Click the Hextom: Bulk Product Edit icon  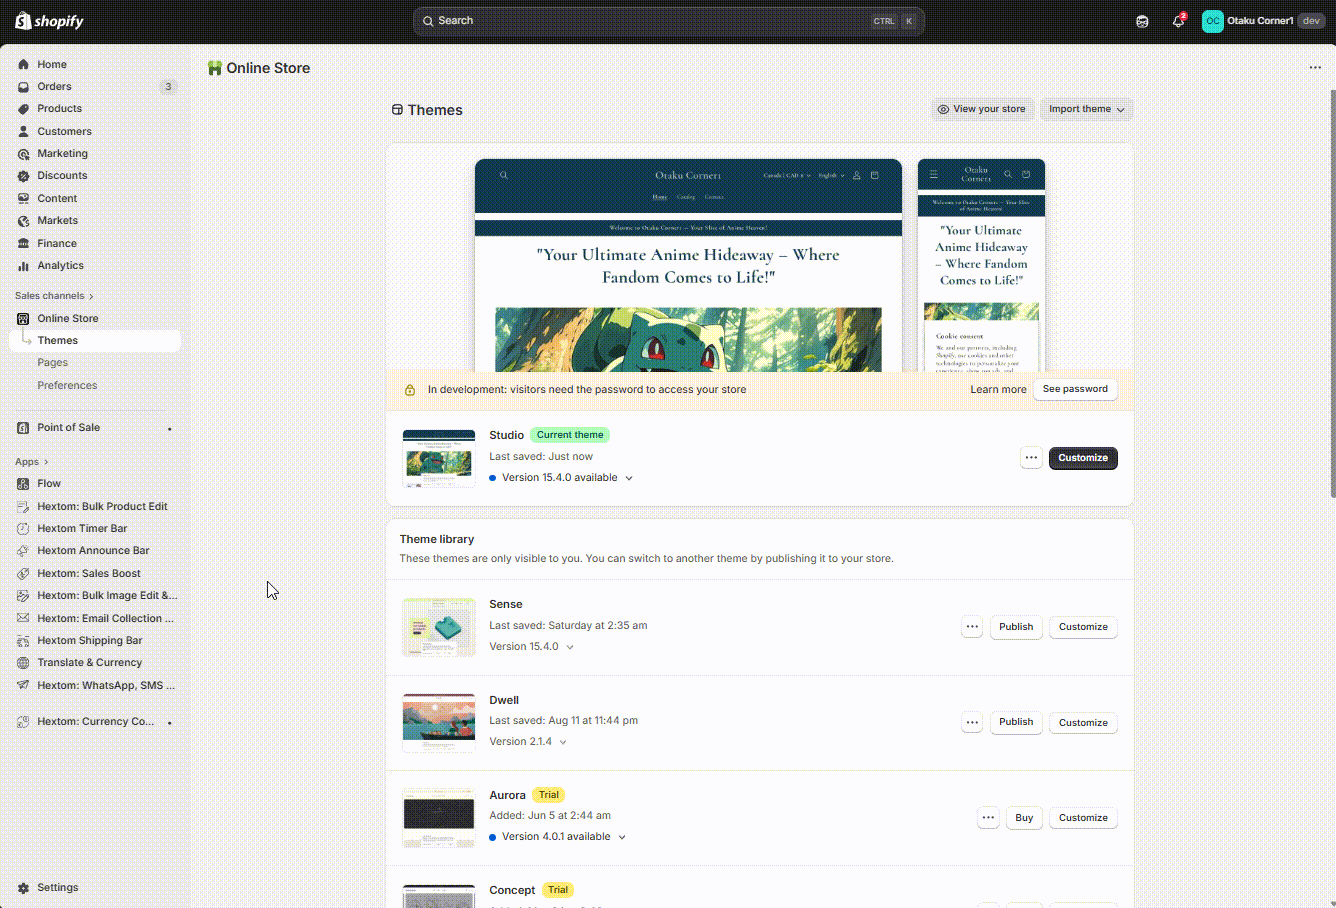pyautogui.click(x=23, y=506)
